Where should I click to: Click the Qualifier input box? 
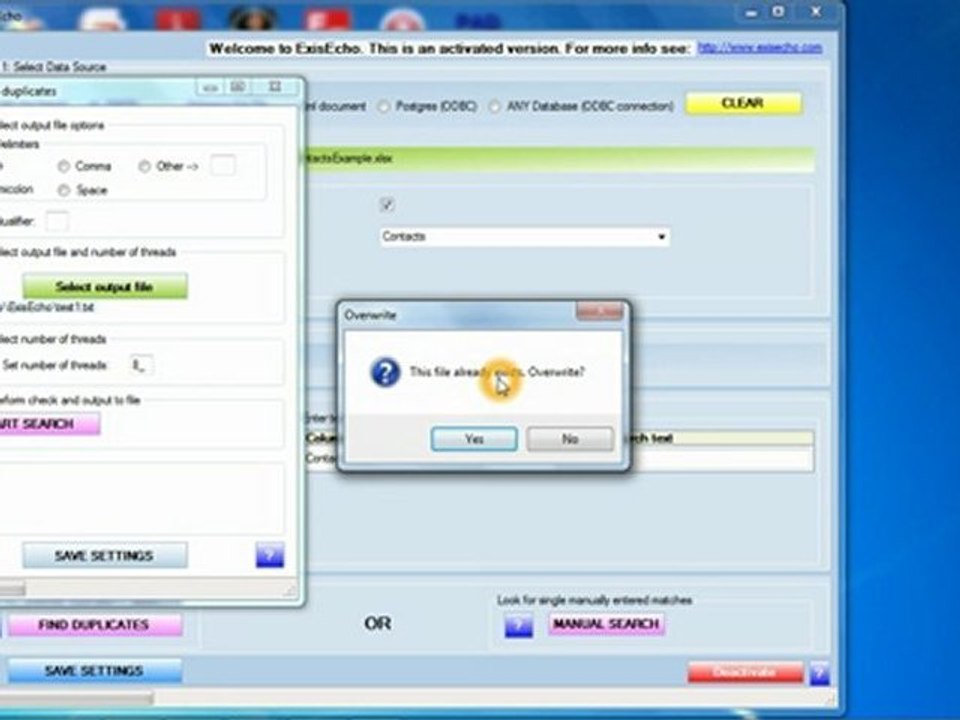(x=58, y=221)
